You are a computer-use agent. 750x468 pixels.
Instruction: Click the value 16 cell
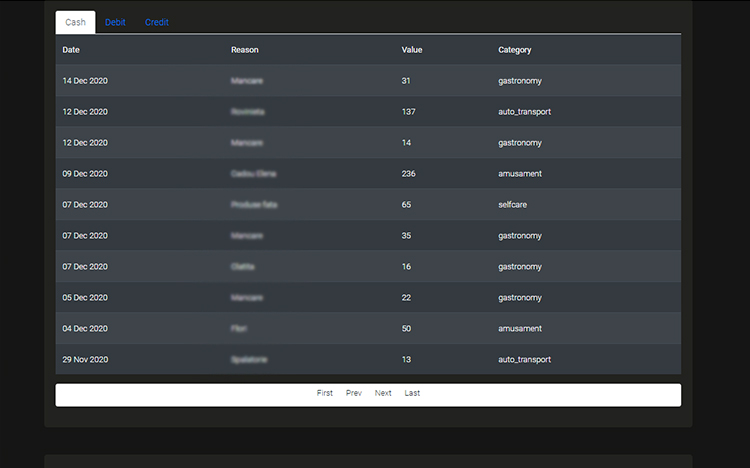pyautogui.click(x=406, y=267)
